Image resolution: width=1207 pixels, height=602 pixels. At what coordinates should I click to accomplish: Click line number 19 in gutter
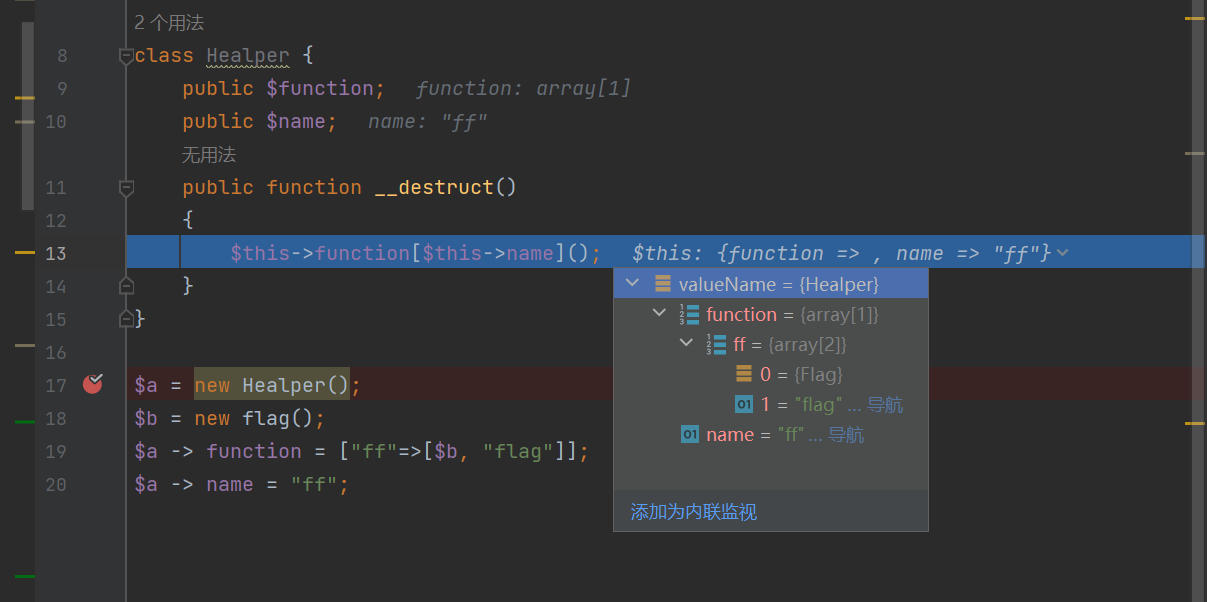(56, 451)
